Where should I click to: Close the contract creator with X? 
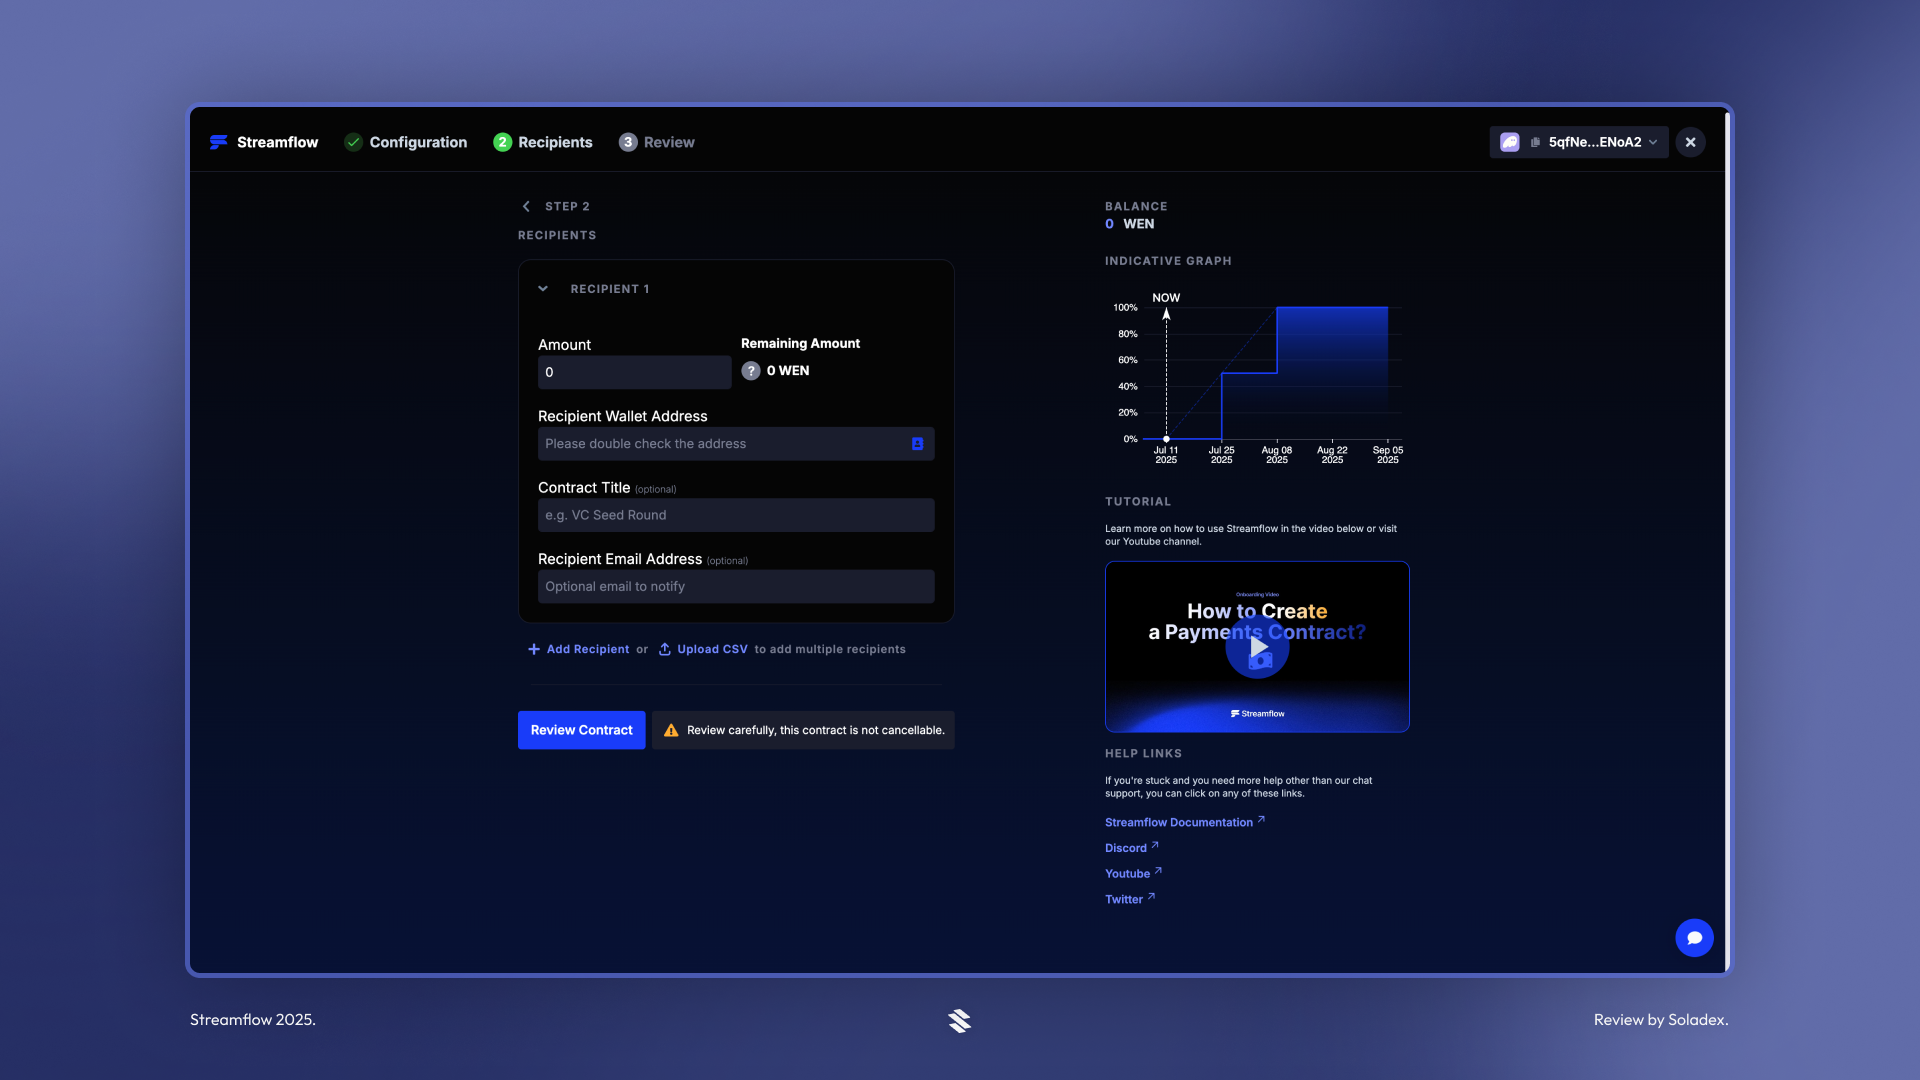(x=1690, y=142)
